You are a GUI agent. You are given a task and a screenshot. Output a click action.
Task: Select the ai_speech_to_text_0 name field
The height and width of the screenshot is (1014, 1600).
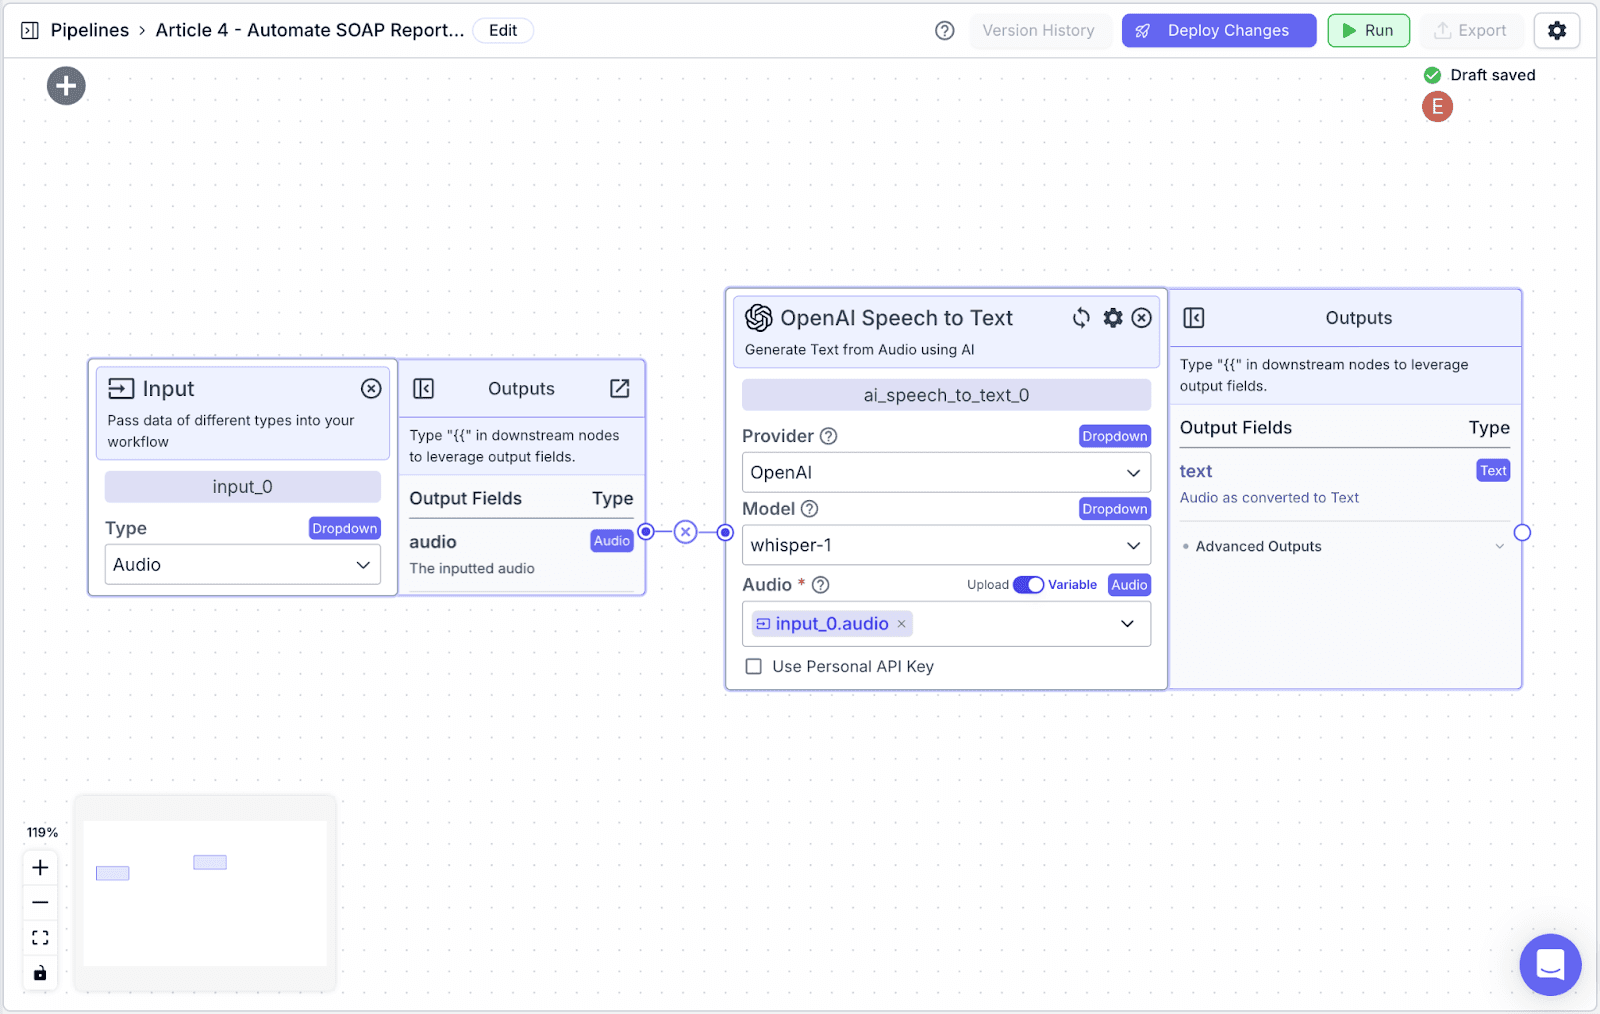[x=946, y=395]
